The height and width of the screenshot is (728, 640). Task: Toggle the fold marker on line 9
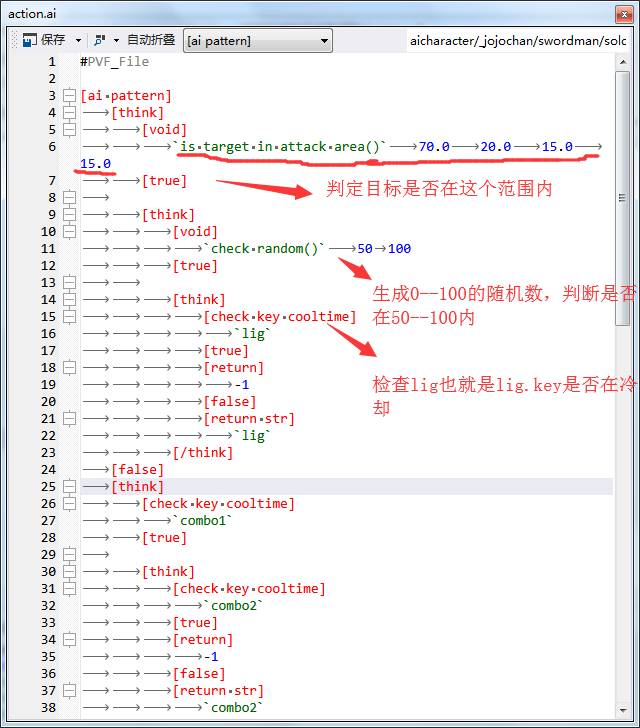(69, 215)
